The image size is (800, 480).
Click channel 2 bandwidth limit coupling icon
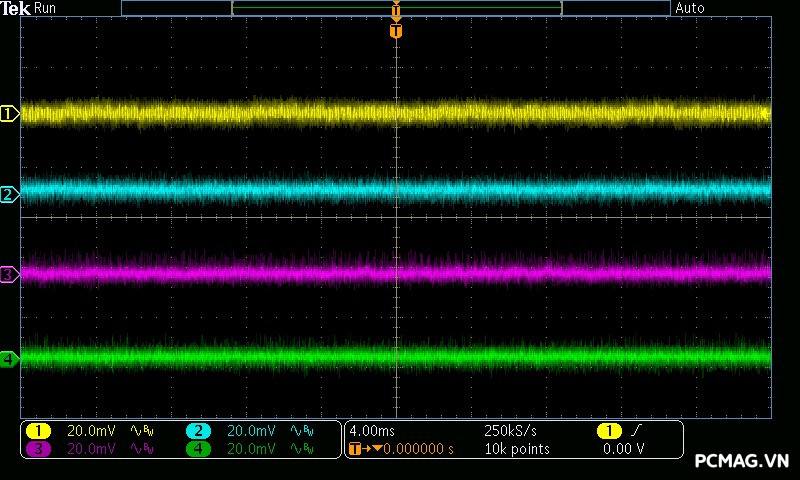point(301,431)
